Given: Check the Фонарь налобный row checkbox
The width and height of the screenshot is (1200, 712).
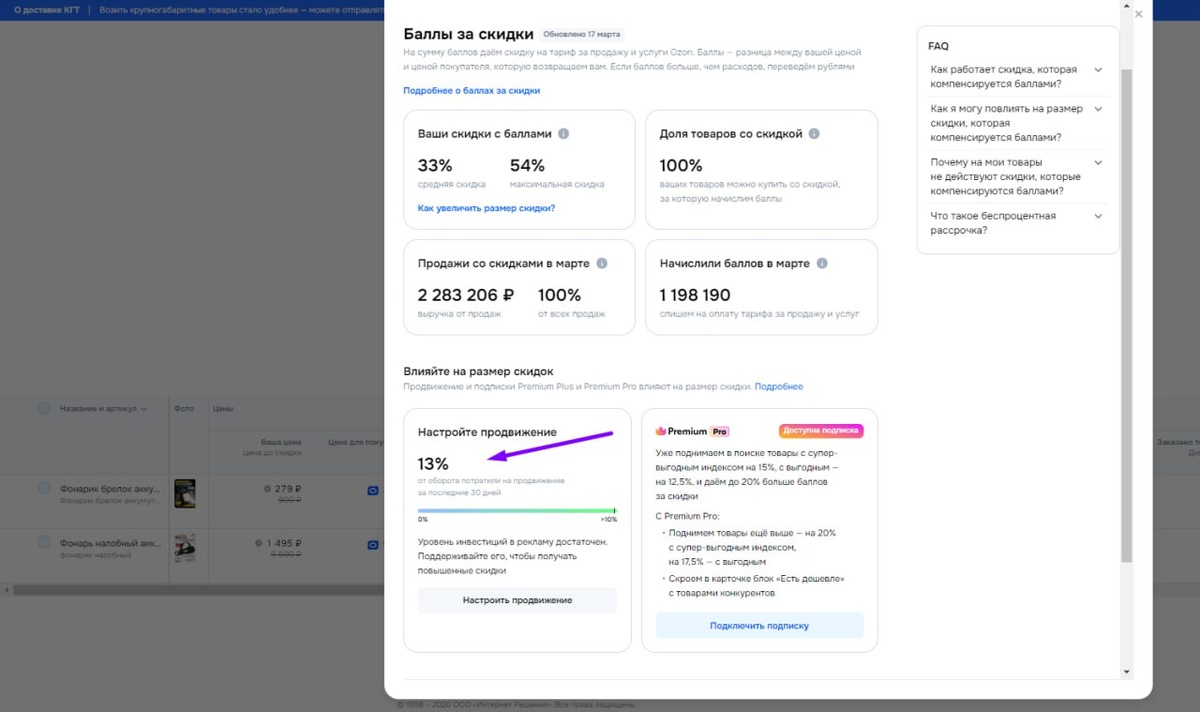Looking at the screenshot, I should click(x=44, y=542).
